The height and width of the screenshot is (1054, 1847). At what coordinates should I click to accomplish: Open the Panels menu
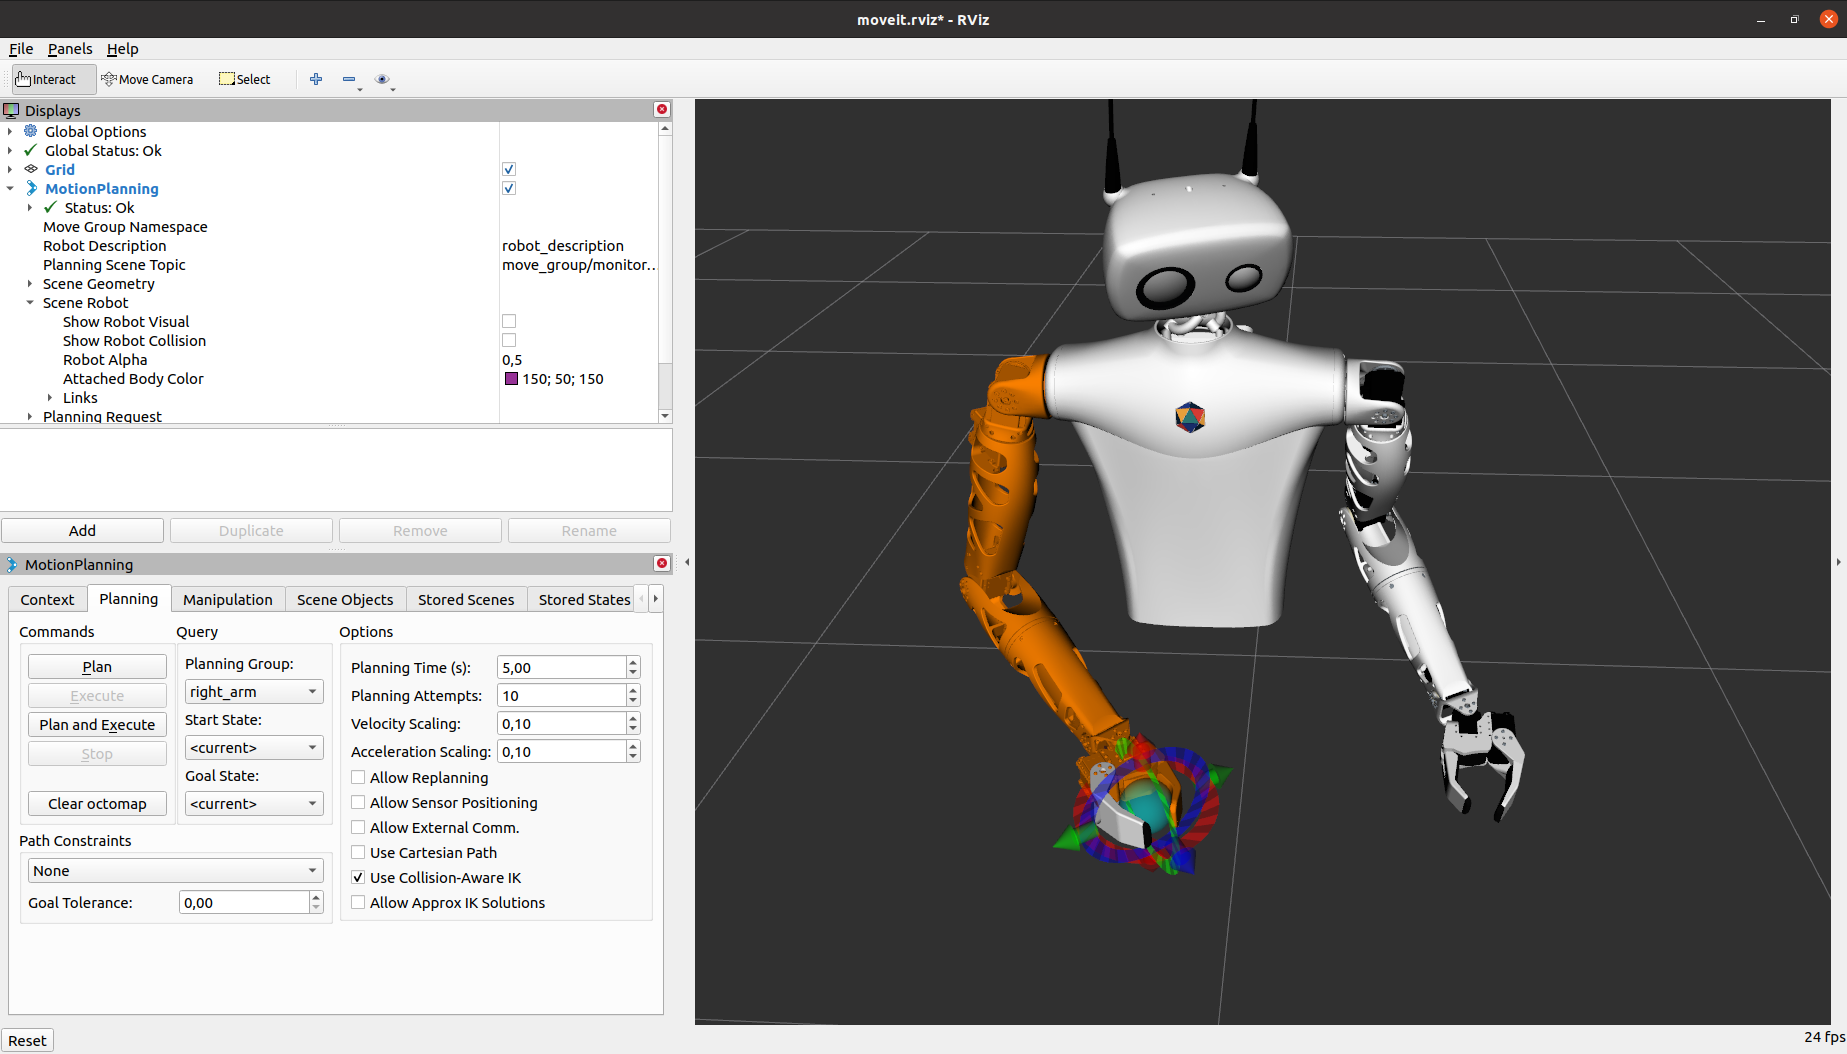coord(70,49)
